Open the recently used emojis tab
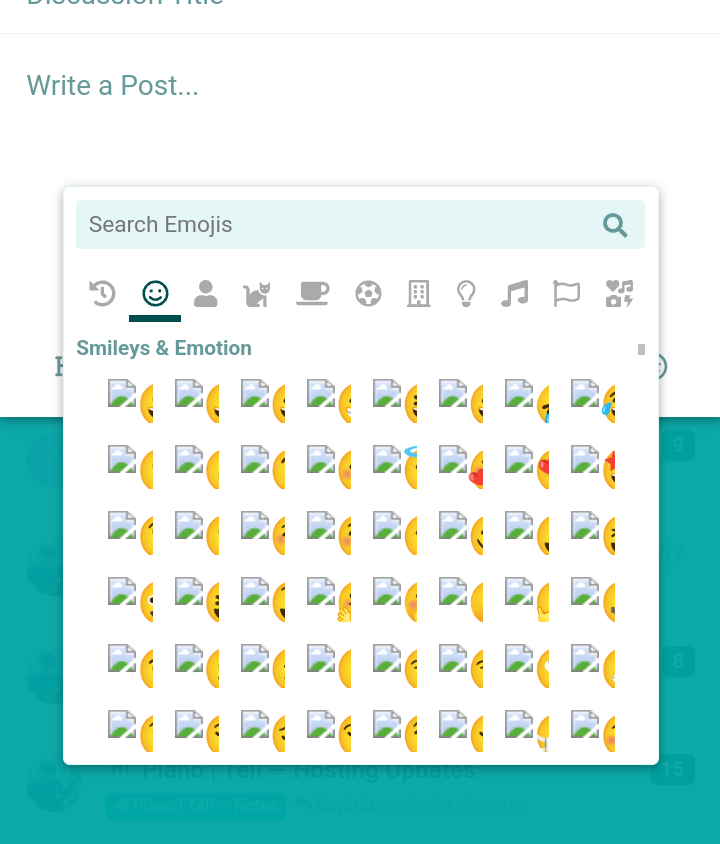This screenshot has height=844, width=720. pyautogui.click(x=102, y=294)
